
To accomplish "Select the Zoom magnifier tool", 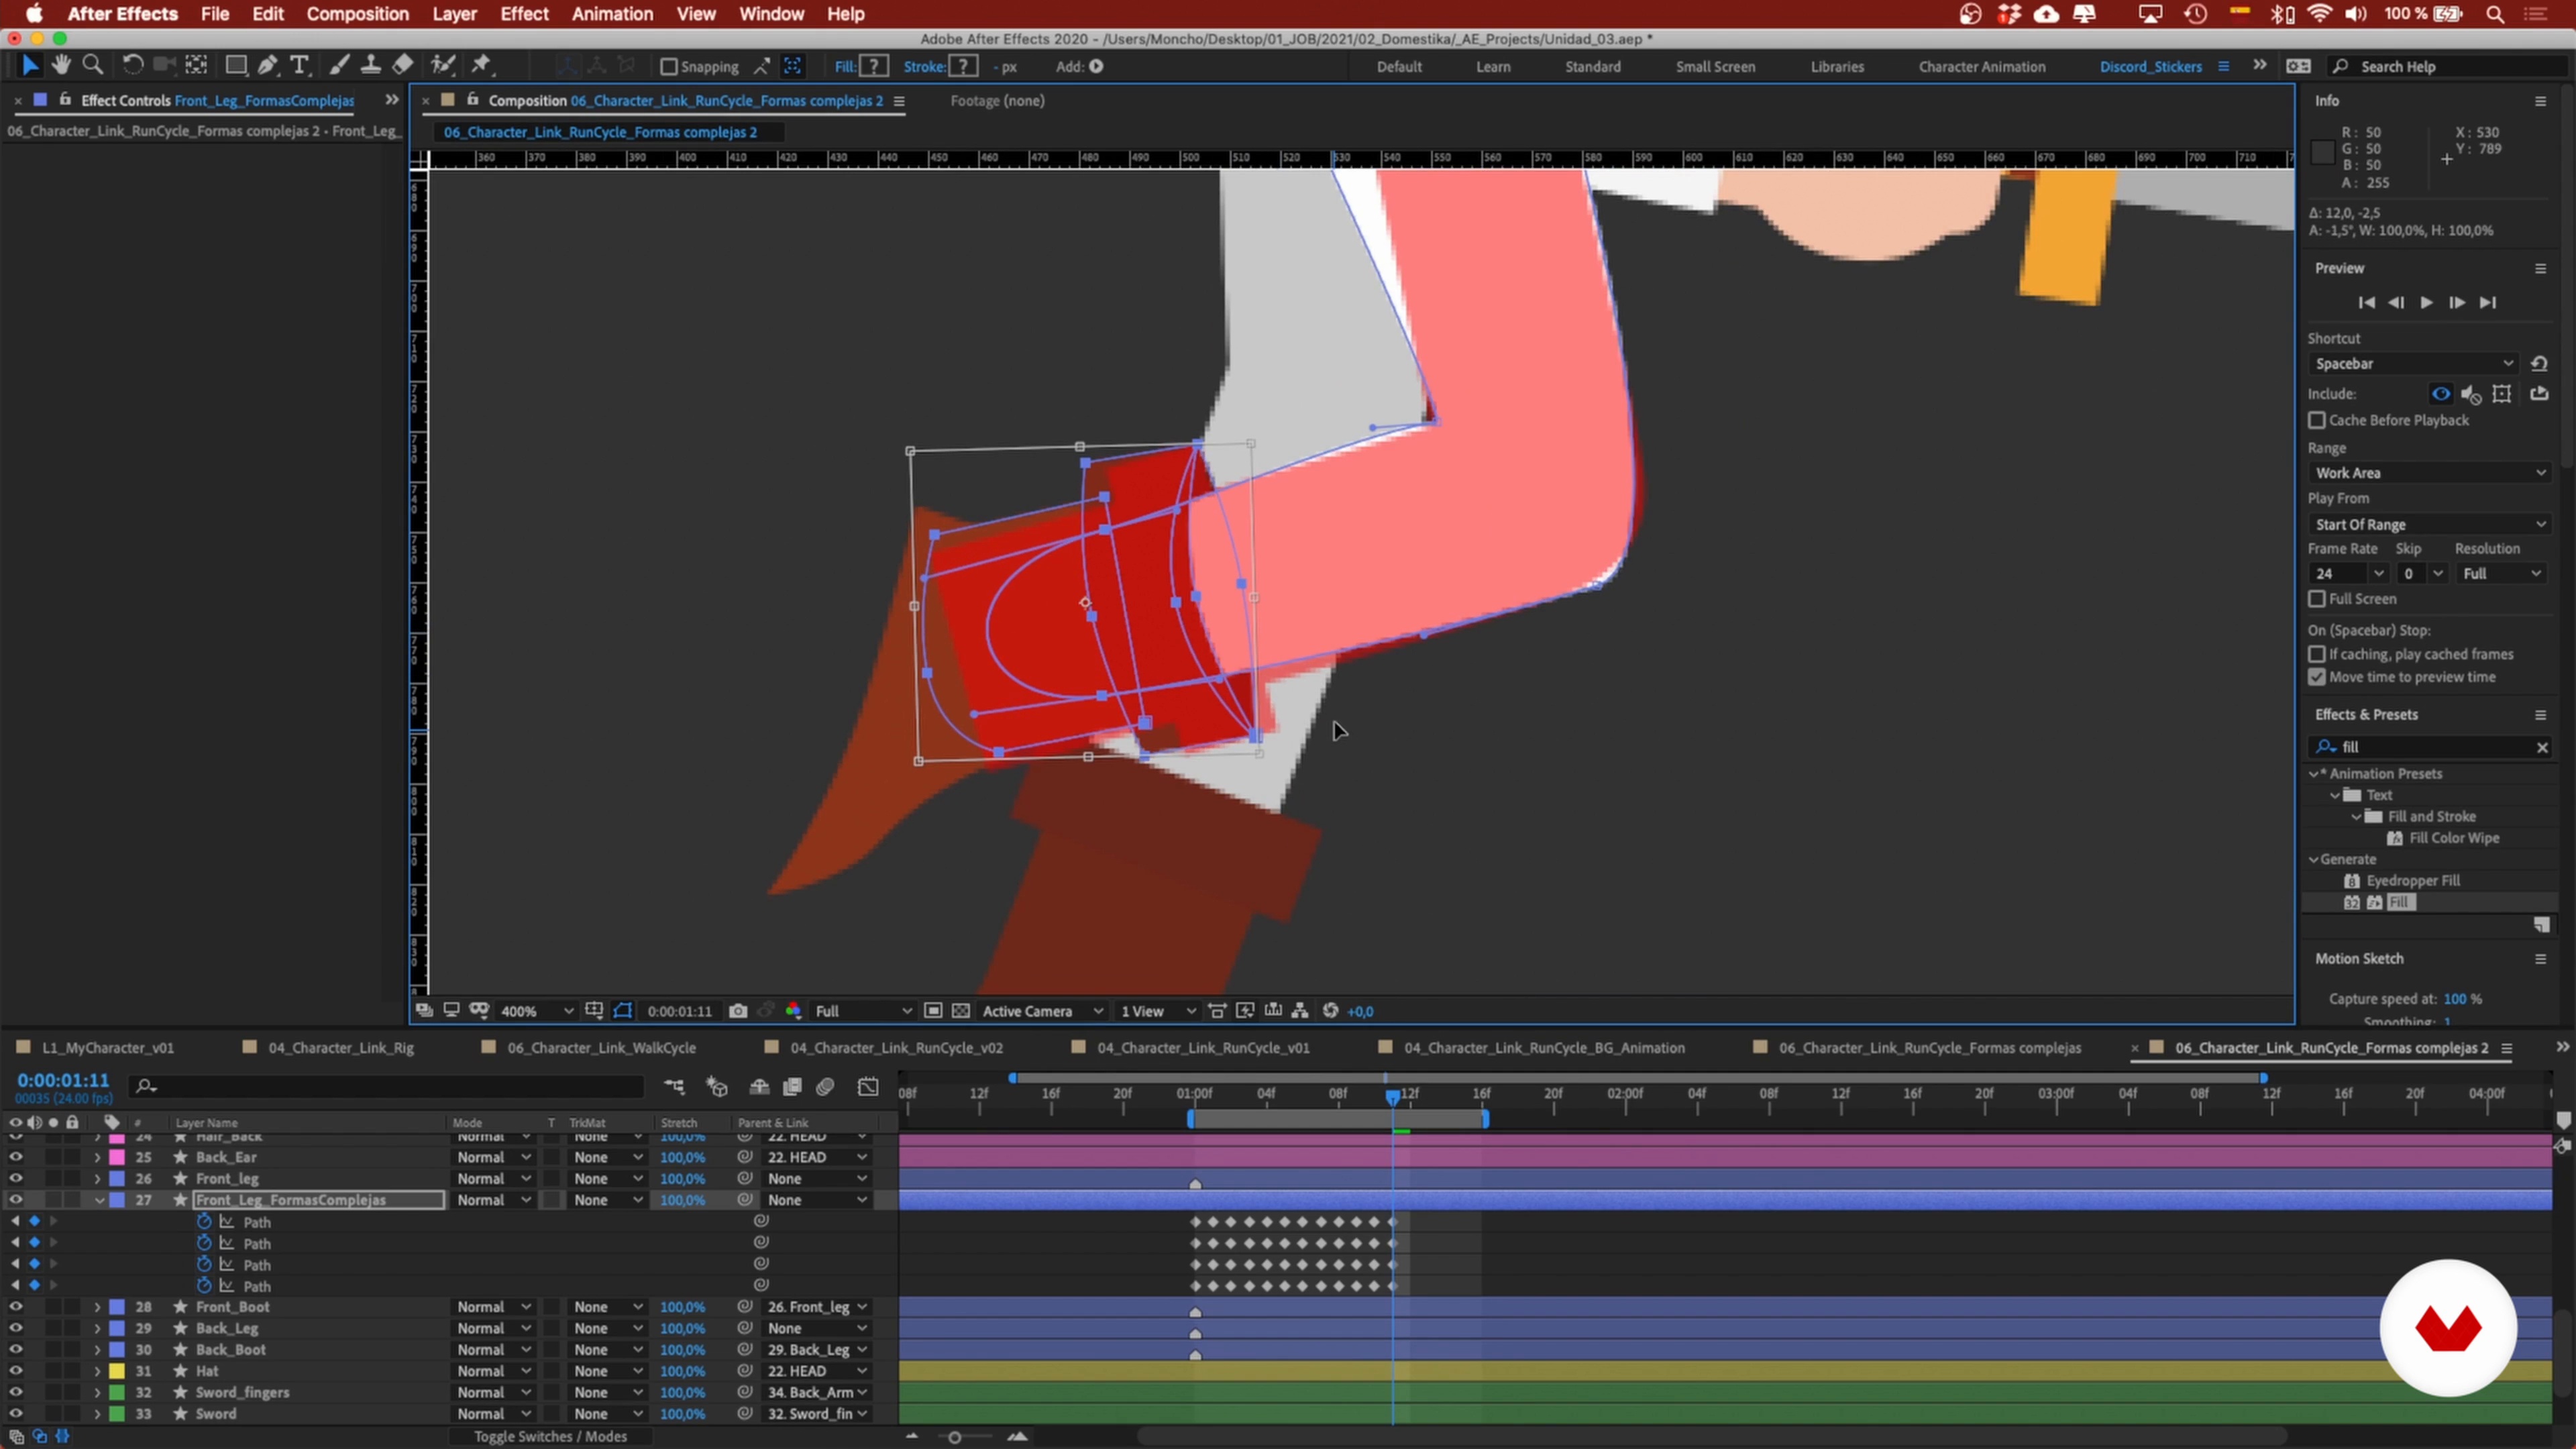I will 93,65.
